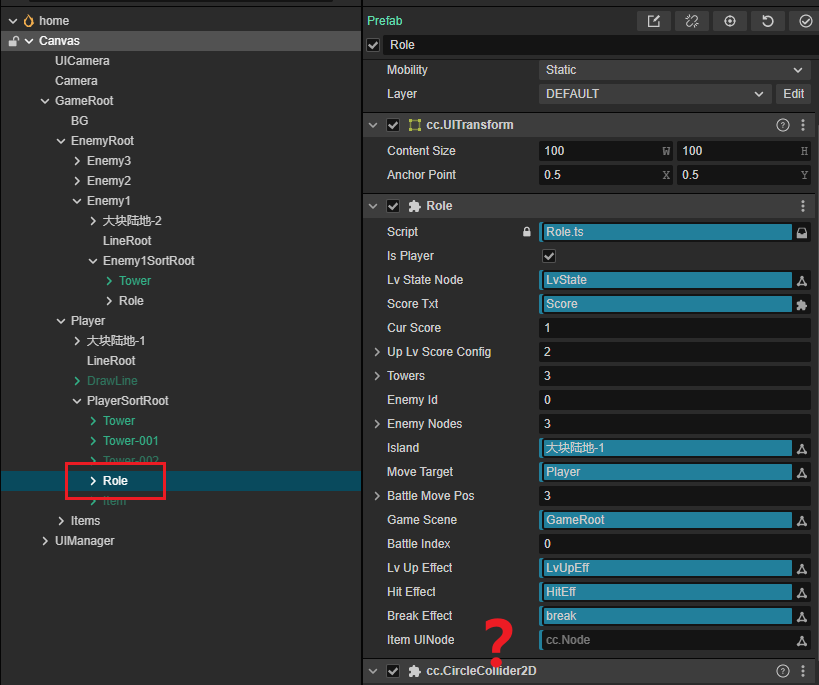Select Tower-001 in PlayerSortRoot
The height and width of the screenshot is (685, 819).
click(x=131, y=441)
